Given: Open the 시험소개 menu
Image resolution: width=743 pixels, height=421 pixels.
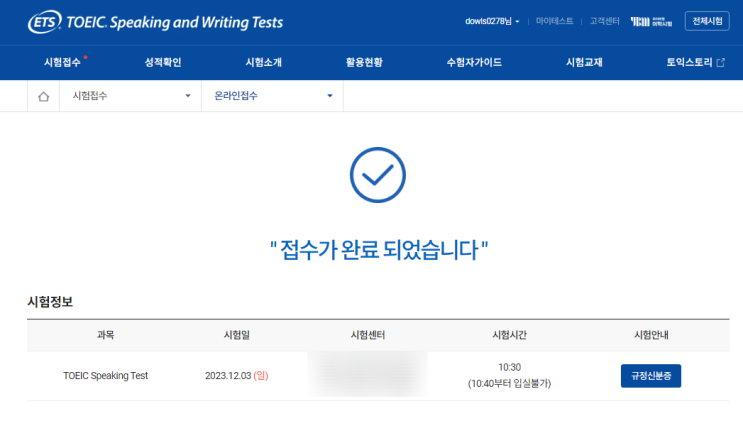Looking at the screenshot, I should [263, 63].
